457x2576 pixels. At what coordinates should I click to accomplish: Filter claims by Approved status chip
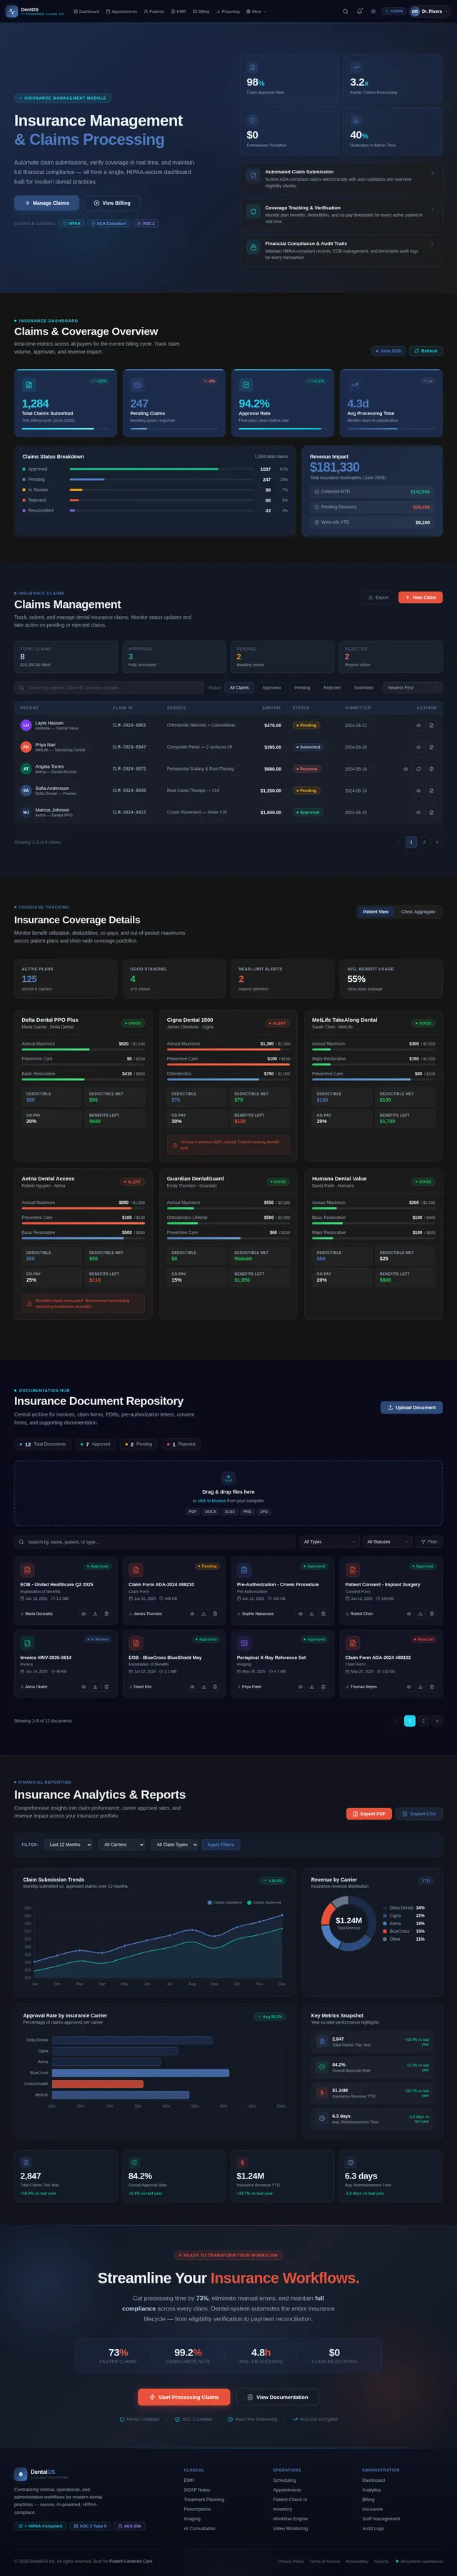[272, 687]
